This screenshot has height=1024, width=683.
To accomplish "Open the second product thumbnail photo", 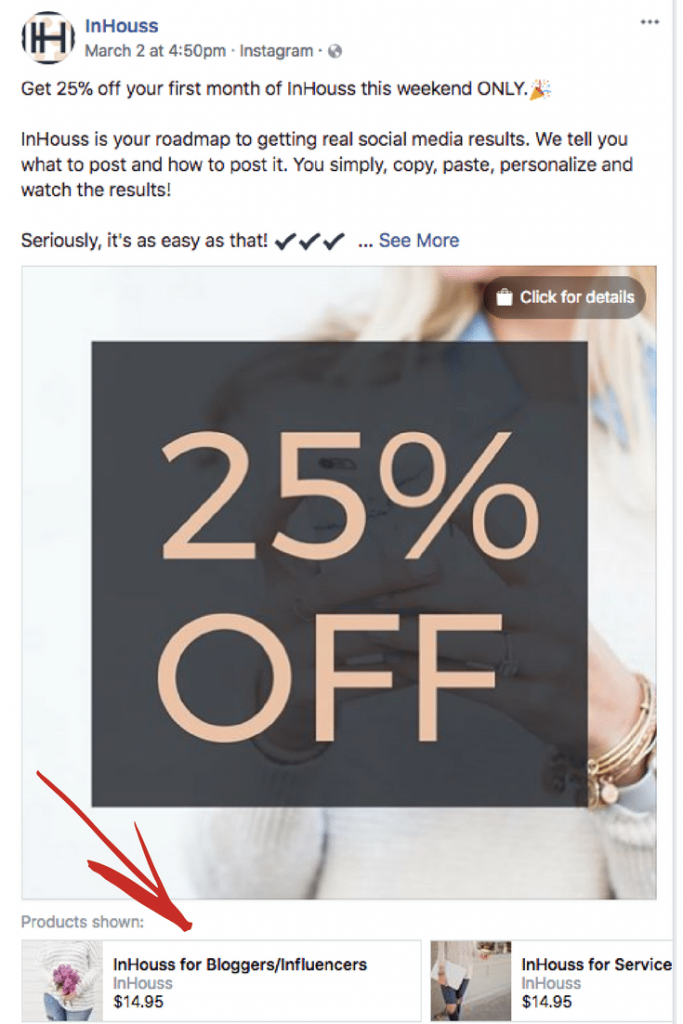I will (x=471, y=980).
